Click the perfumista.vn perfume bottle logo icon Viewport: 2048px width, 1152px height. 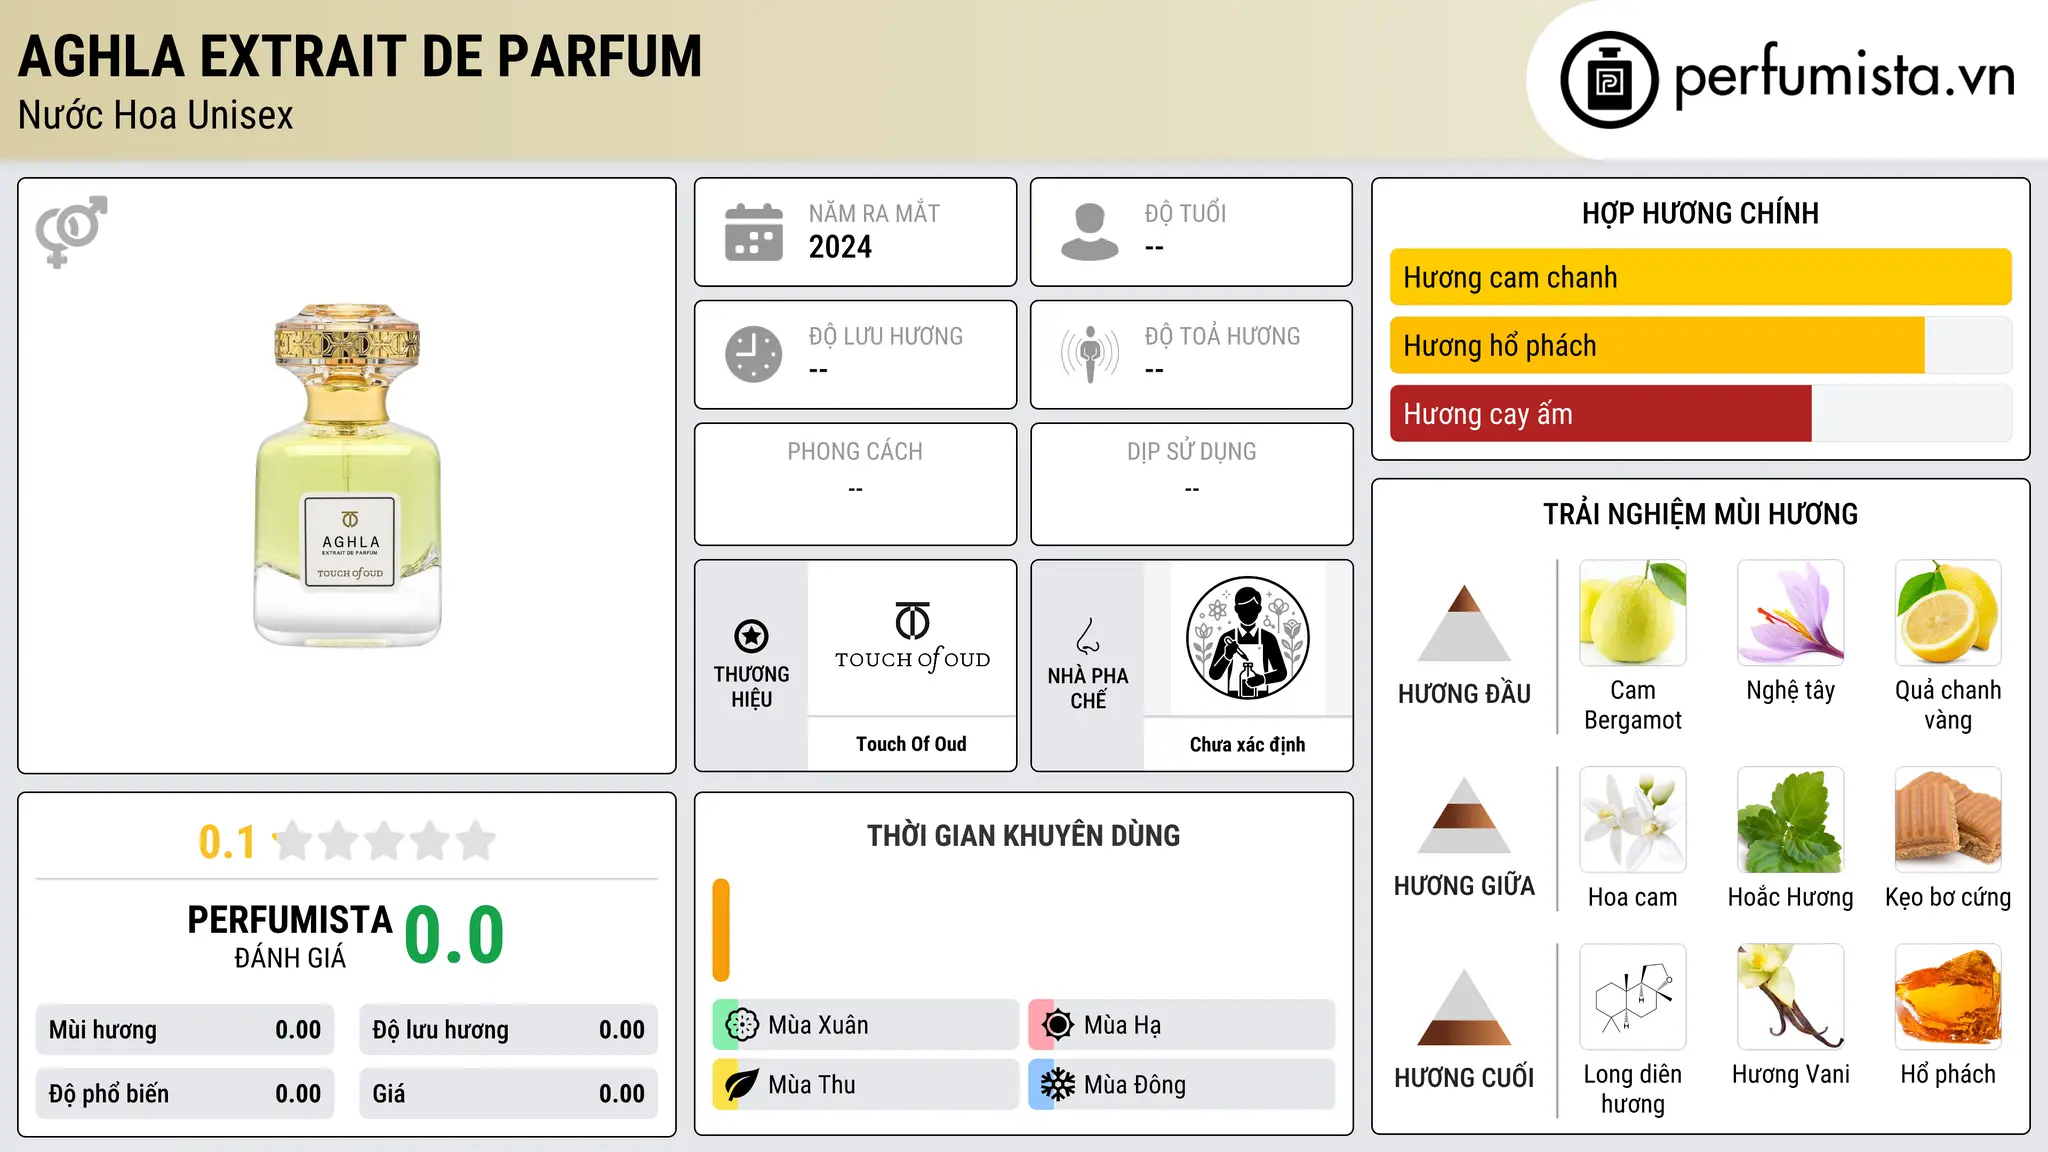[1609, 80]
